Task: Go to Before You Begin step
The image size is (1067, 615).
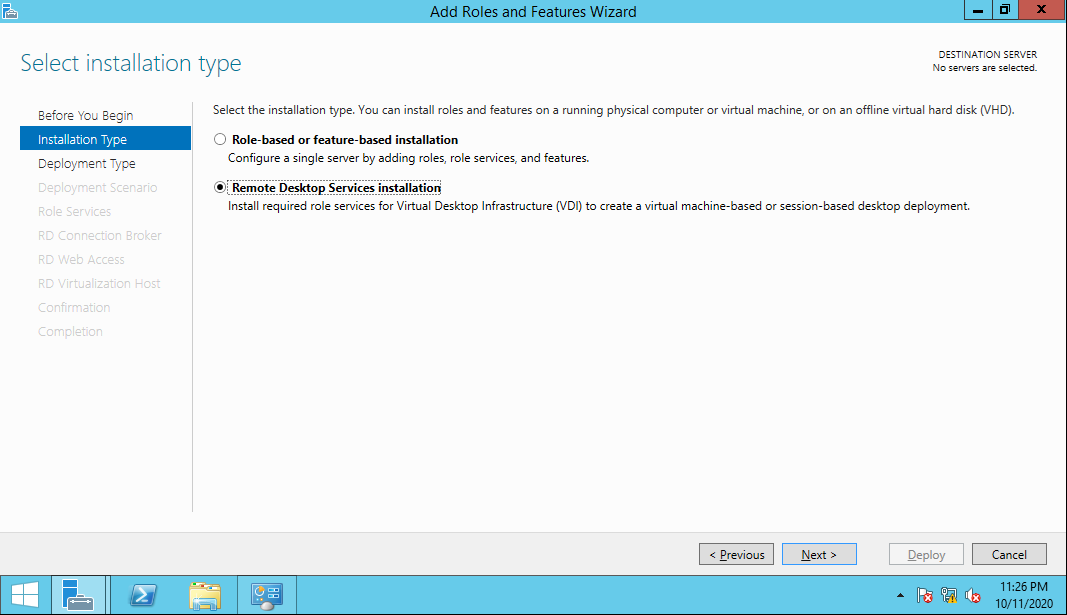Action: pyautogui.click(x=86, y=116)
